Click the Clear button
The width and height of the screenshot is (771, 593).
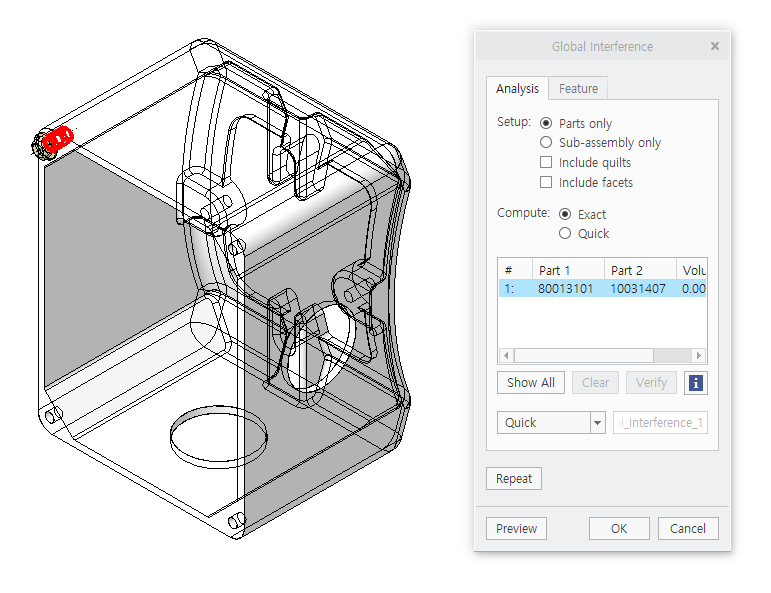point(595,383)
